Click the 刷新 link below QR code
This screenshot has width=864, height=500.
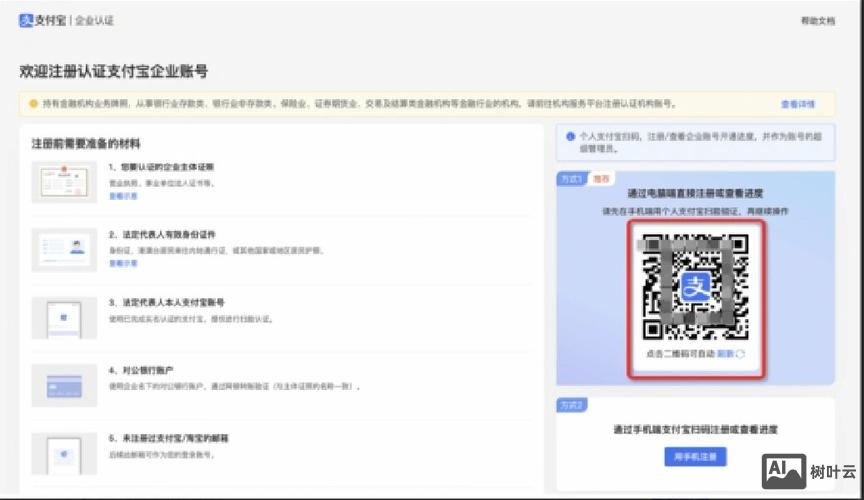[x=725, y=354]
